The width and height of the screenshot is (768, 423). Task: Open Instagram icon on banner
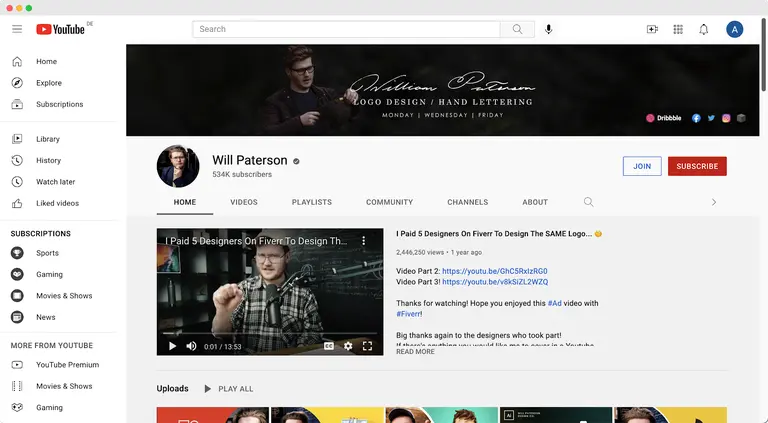pos(726,118)
